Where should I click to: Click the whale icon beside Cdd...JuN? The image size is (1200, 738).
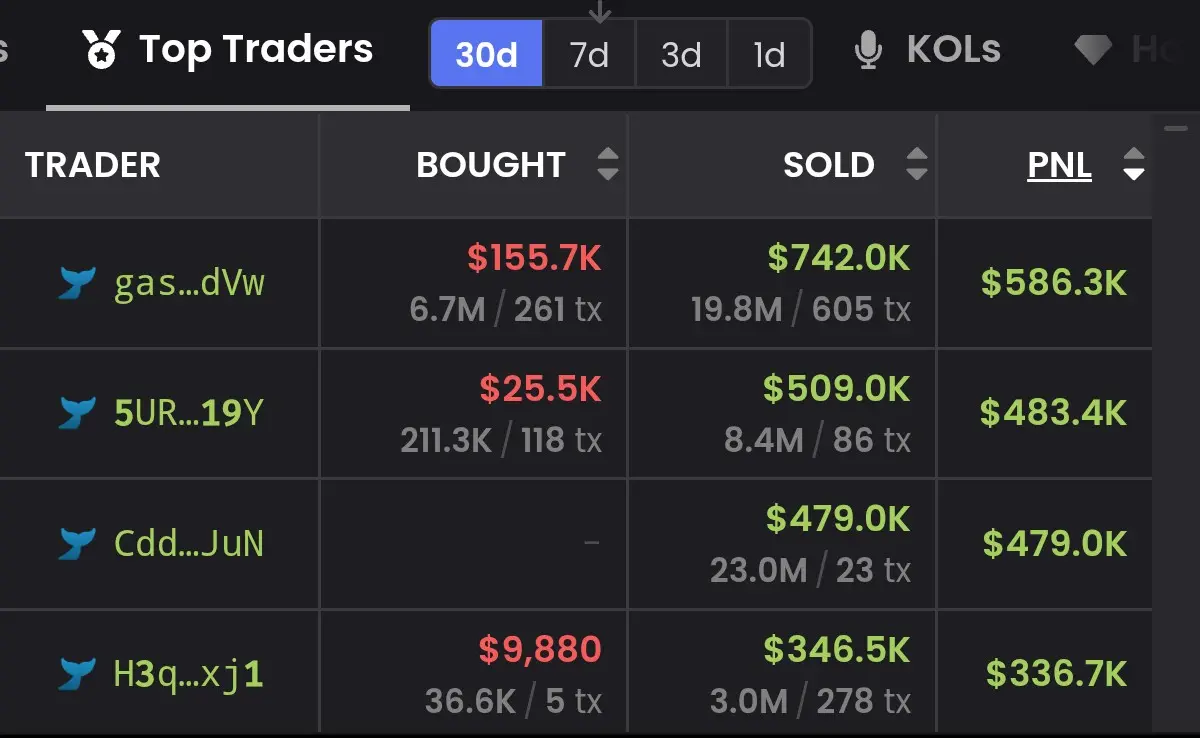(77, 543)
